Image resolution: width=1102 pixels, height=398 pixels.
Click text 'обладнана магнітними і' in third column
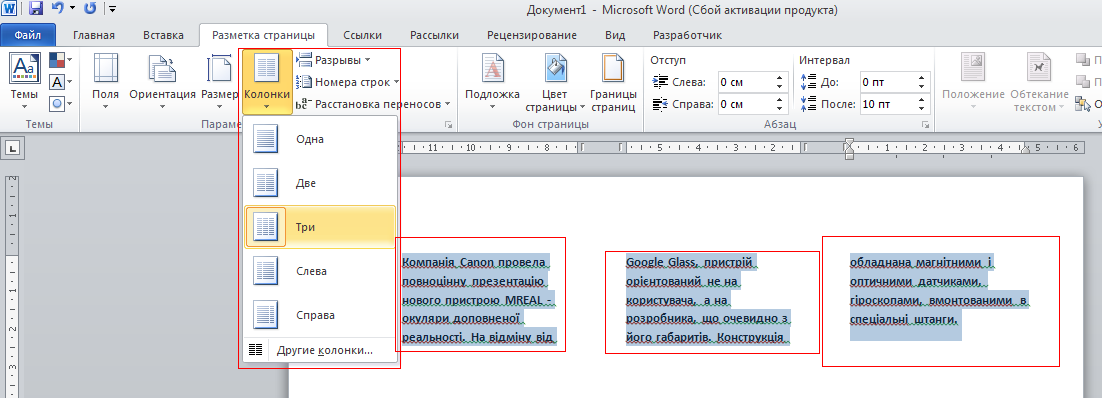pos(921,262)
